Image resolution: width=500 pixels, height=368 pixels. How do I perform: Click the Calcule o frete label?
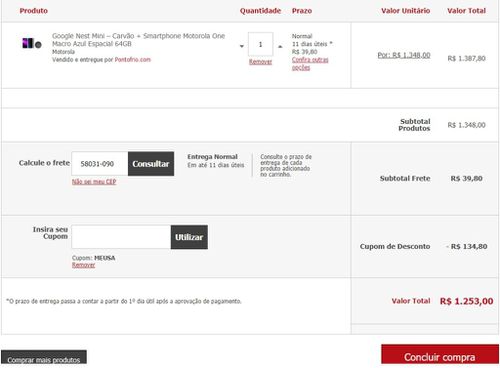click(x=44, y=163)
